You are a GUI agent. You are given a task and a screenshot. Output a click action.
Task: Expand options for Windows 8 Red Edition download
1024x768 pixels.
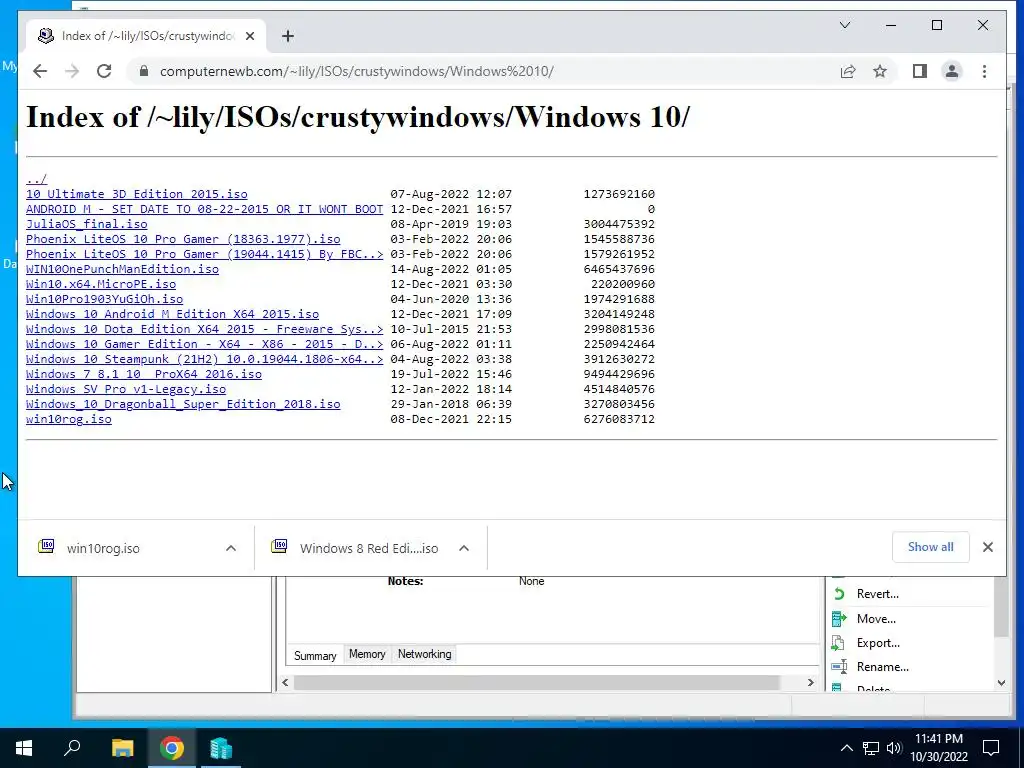tap(464, 548)
